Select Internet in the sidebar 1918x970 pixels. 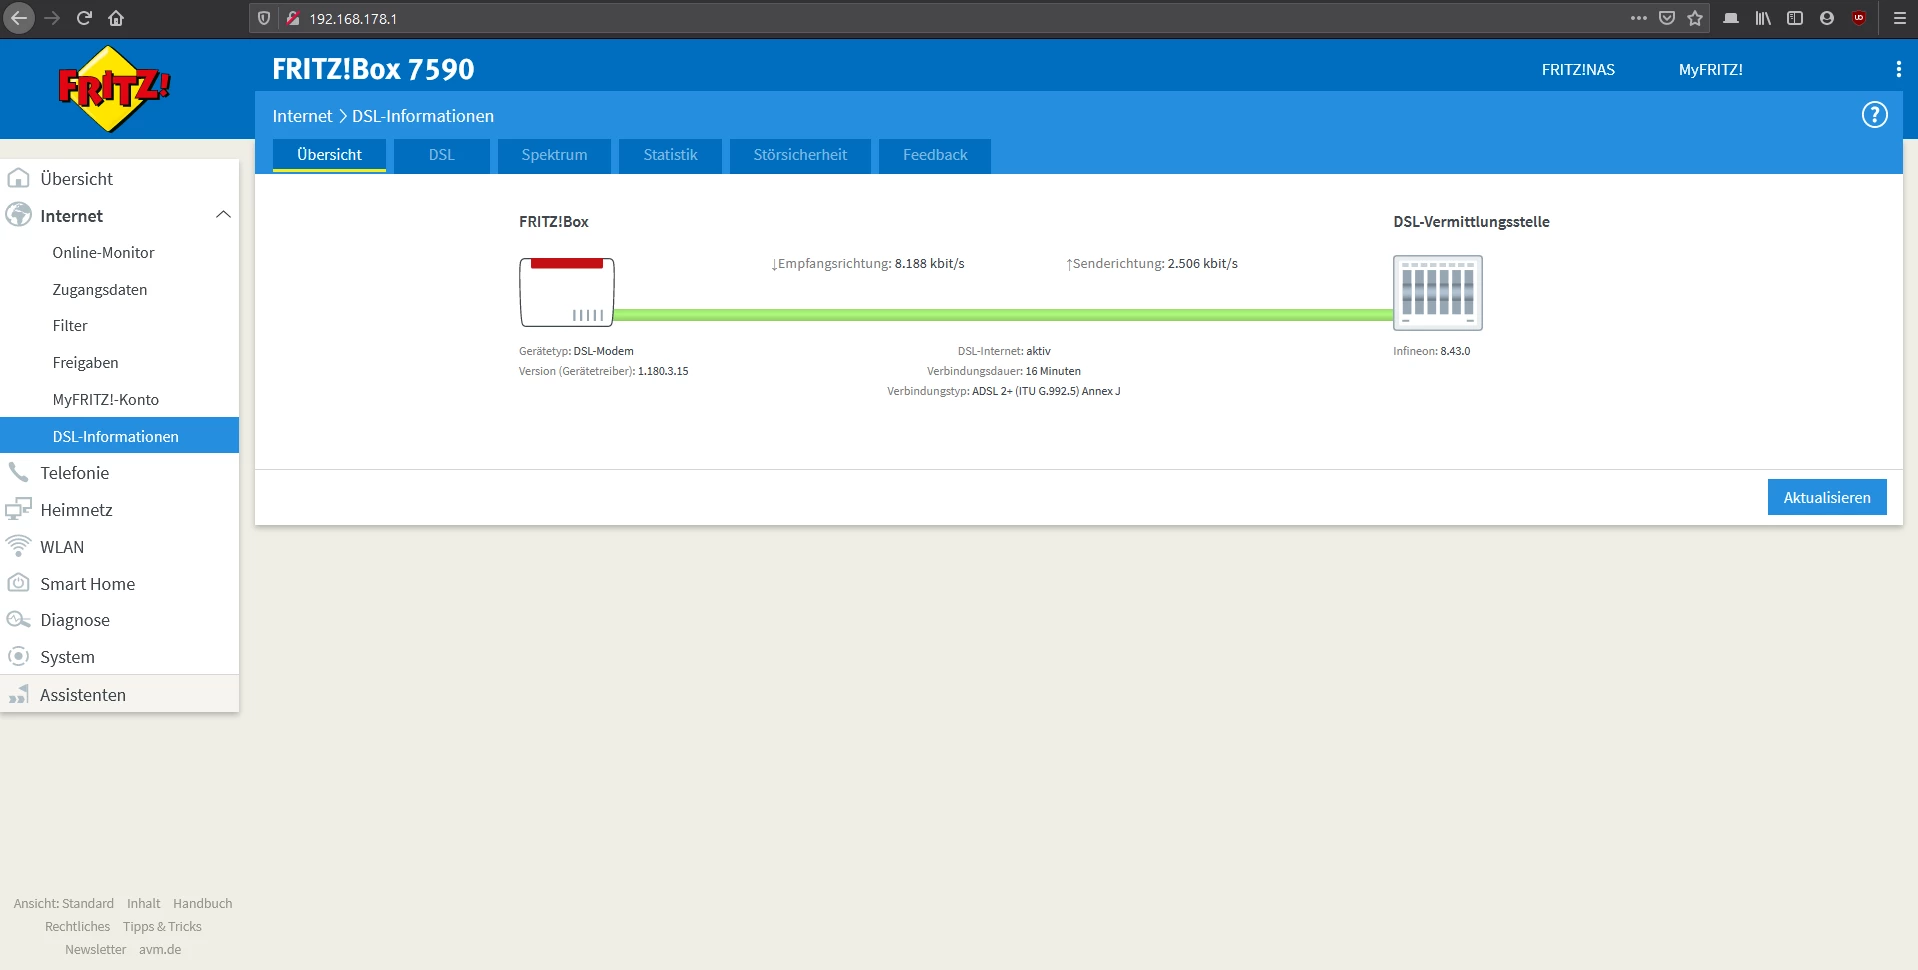(x=71, y=216)
